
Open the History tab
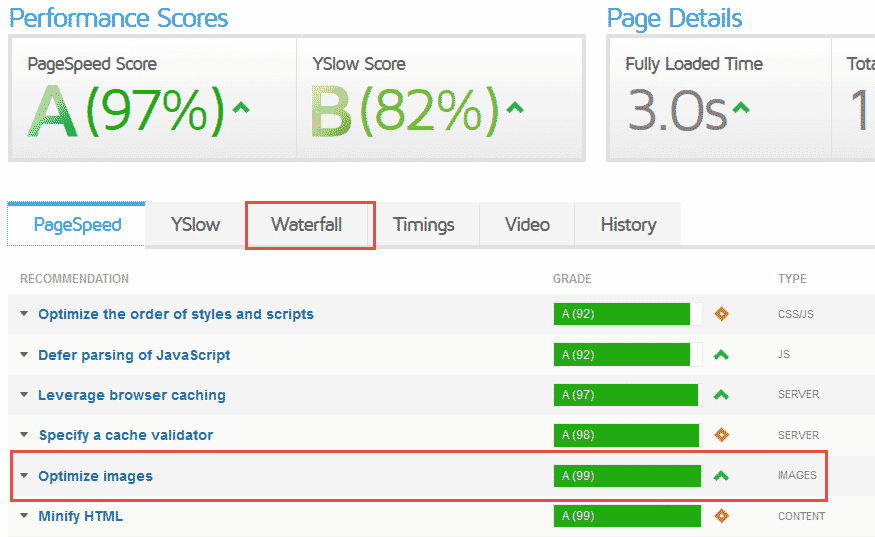[x=628, y=225]
